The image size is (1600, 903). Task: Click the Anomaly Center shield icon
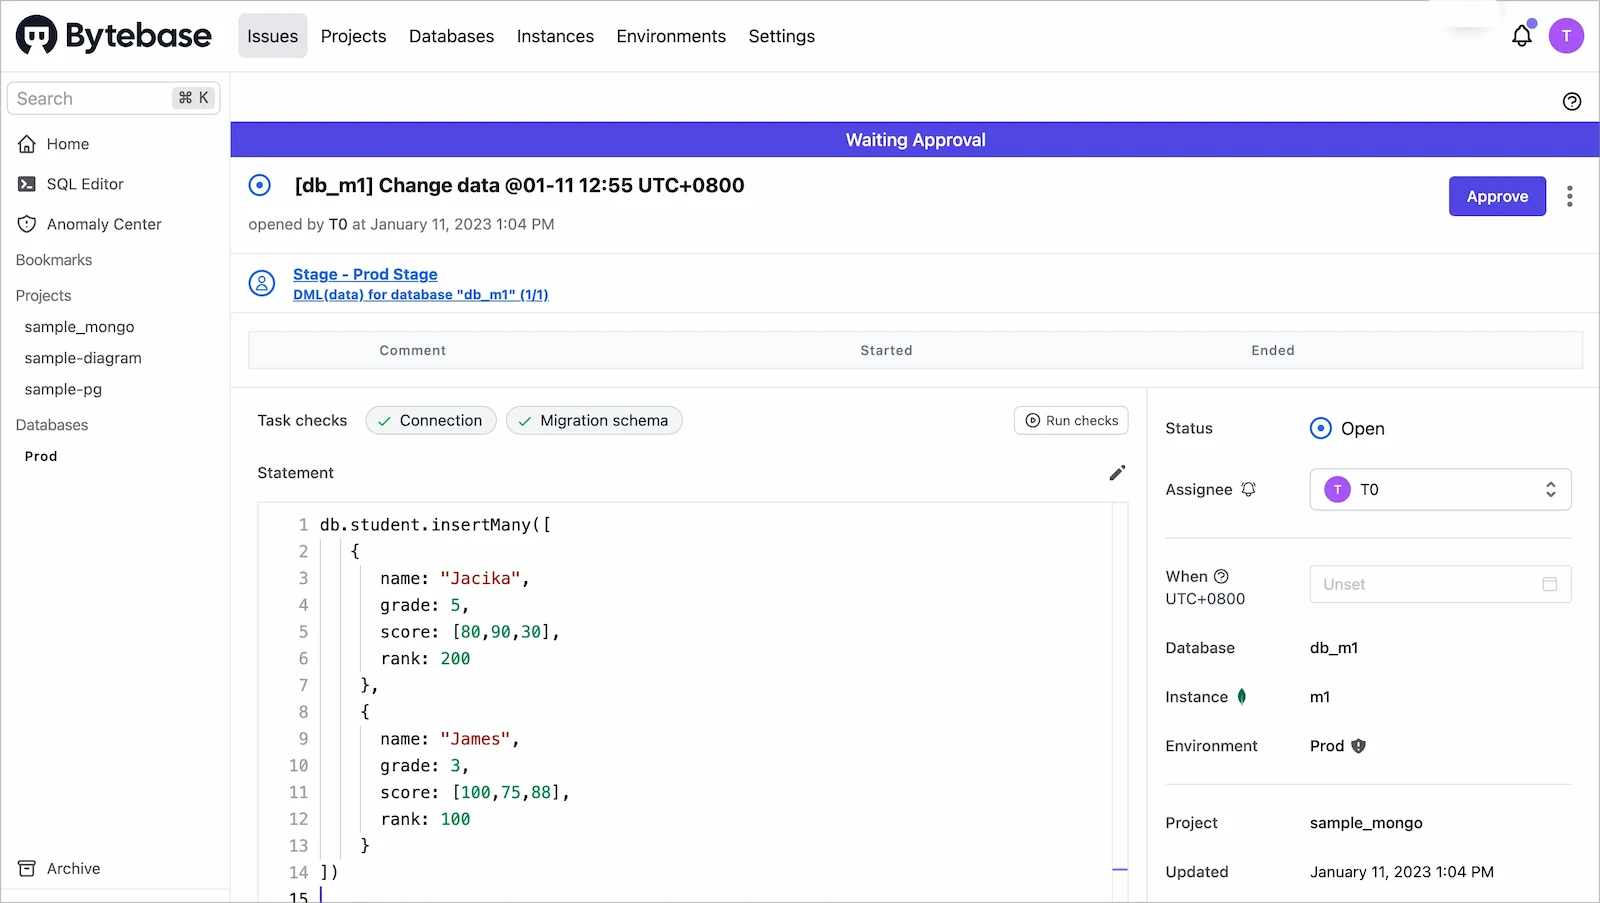27,224
